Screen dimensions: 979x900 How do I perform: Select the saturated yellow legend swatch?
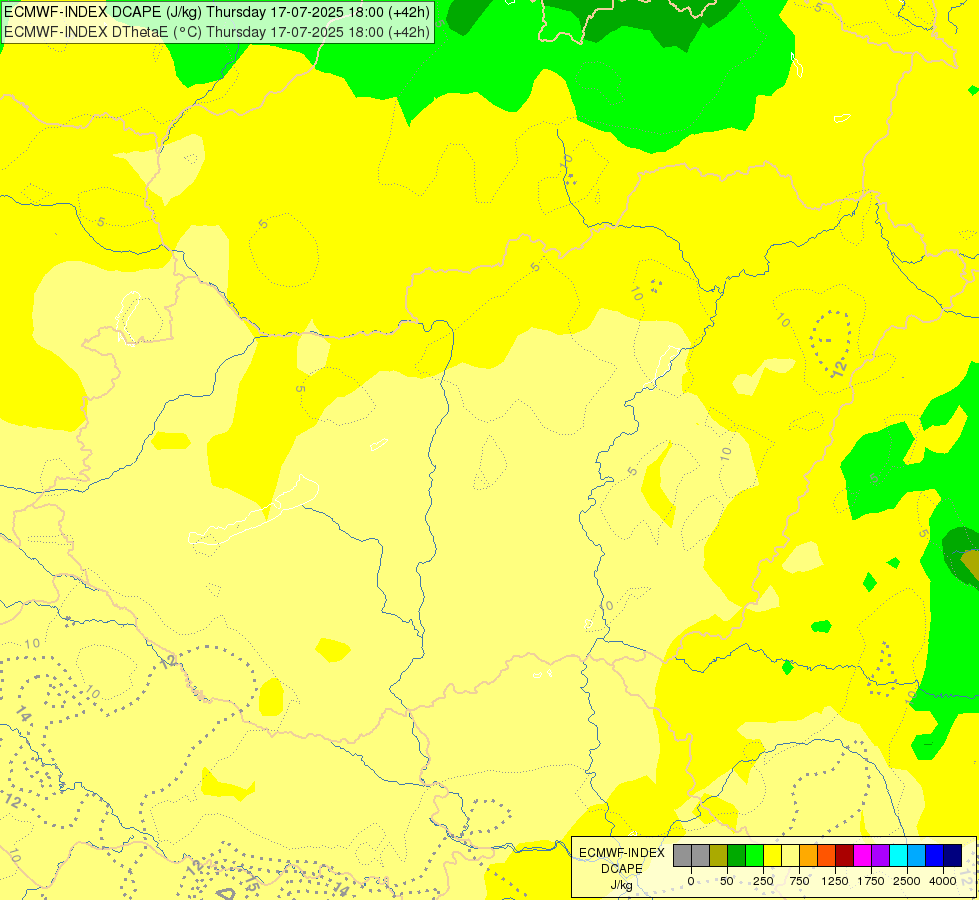[772, 855]
